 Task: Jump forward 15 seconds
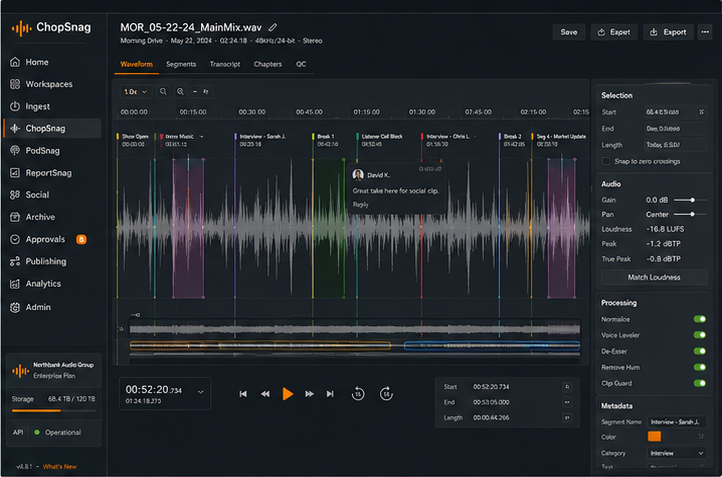tap(386, 394)
